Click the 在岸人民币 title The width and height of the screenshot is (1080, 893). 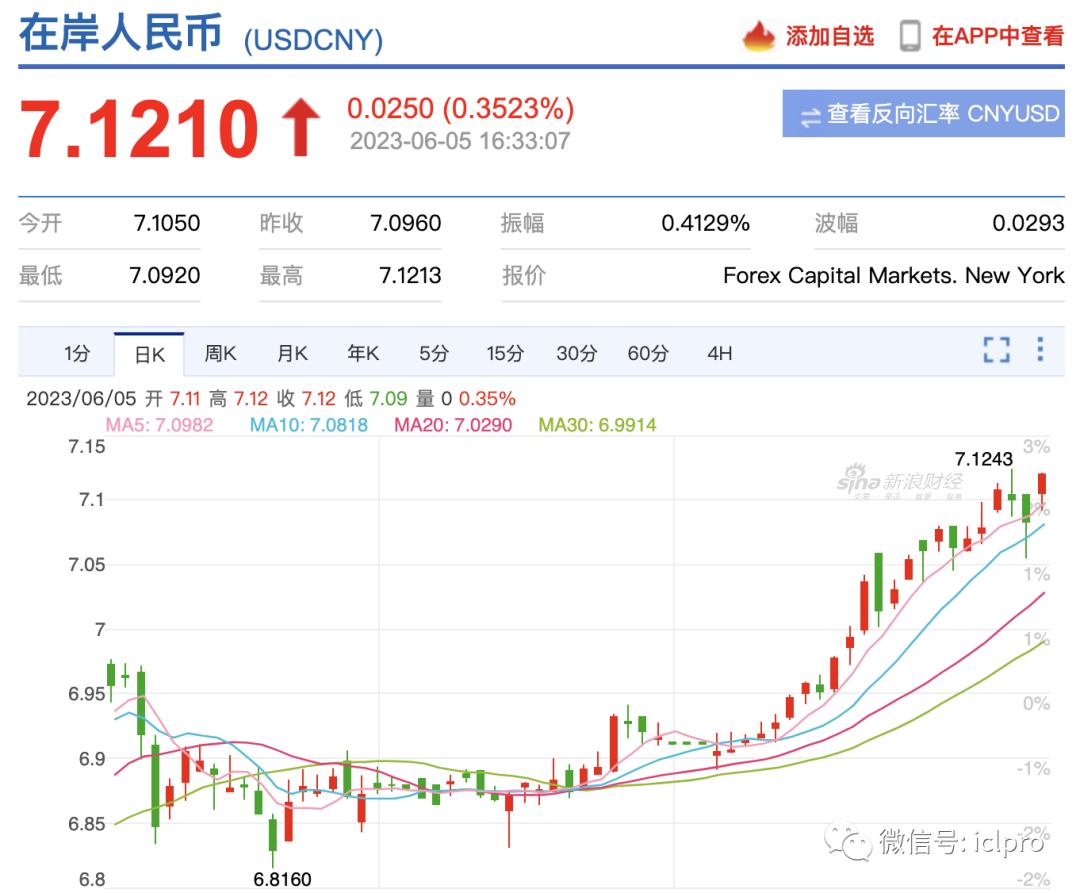coord(121,33)
